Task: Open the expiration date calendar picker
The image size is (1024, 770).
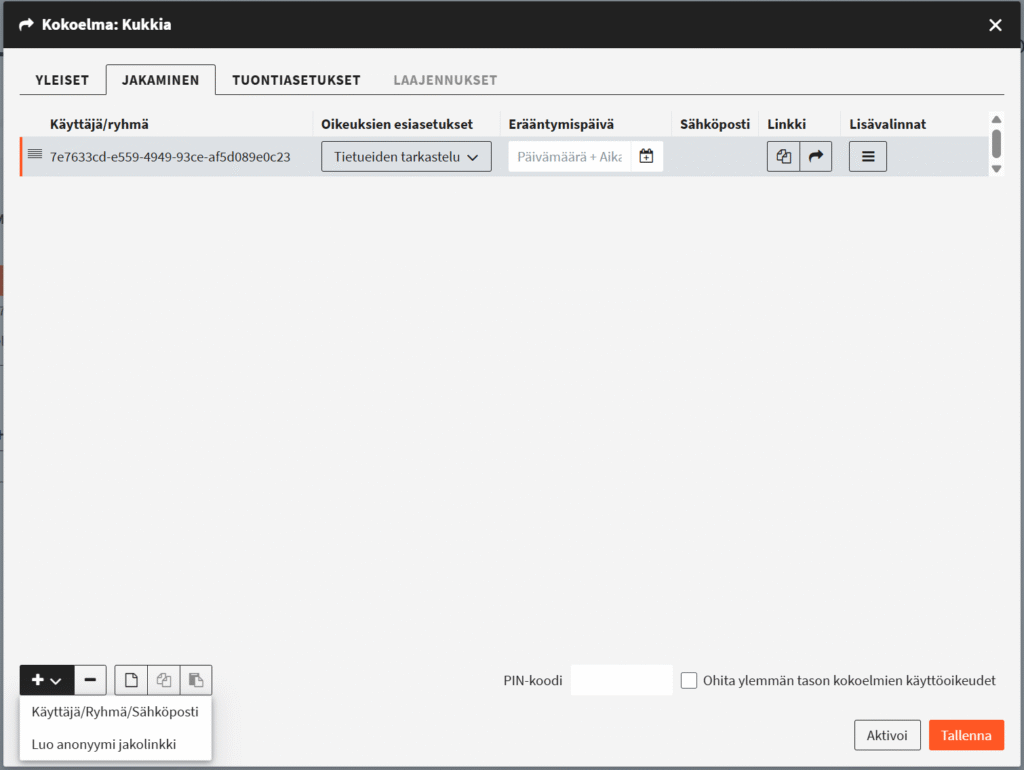Action: pyautogui.click(x=647, y=157)
